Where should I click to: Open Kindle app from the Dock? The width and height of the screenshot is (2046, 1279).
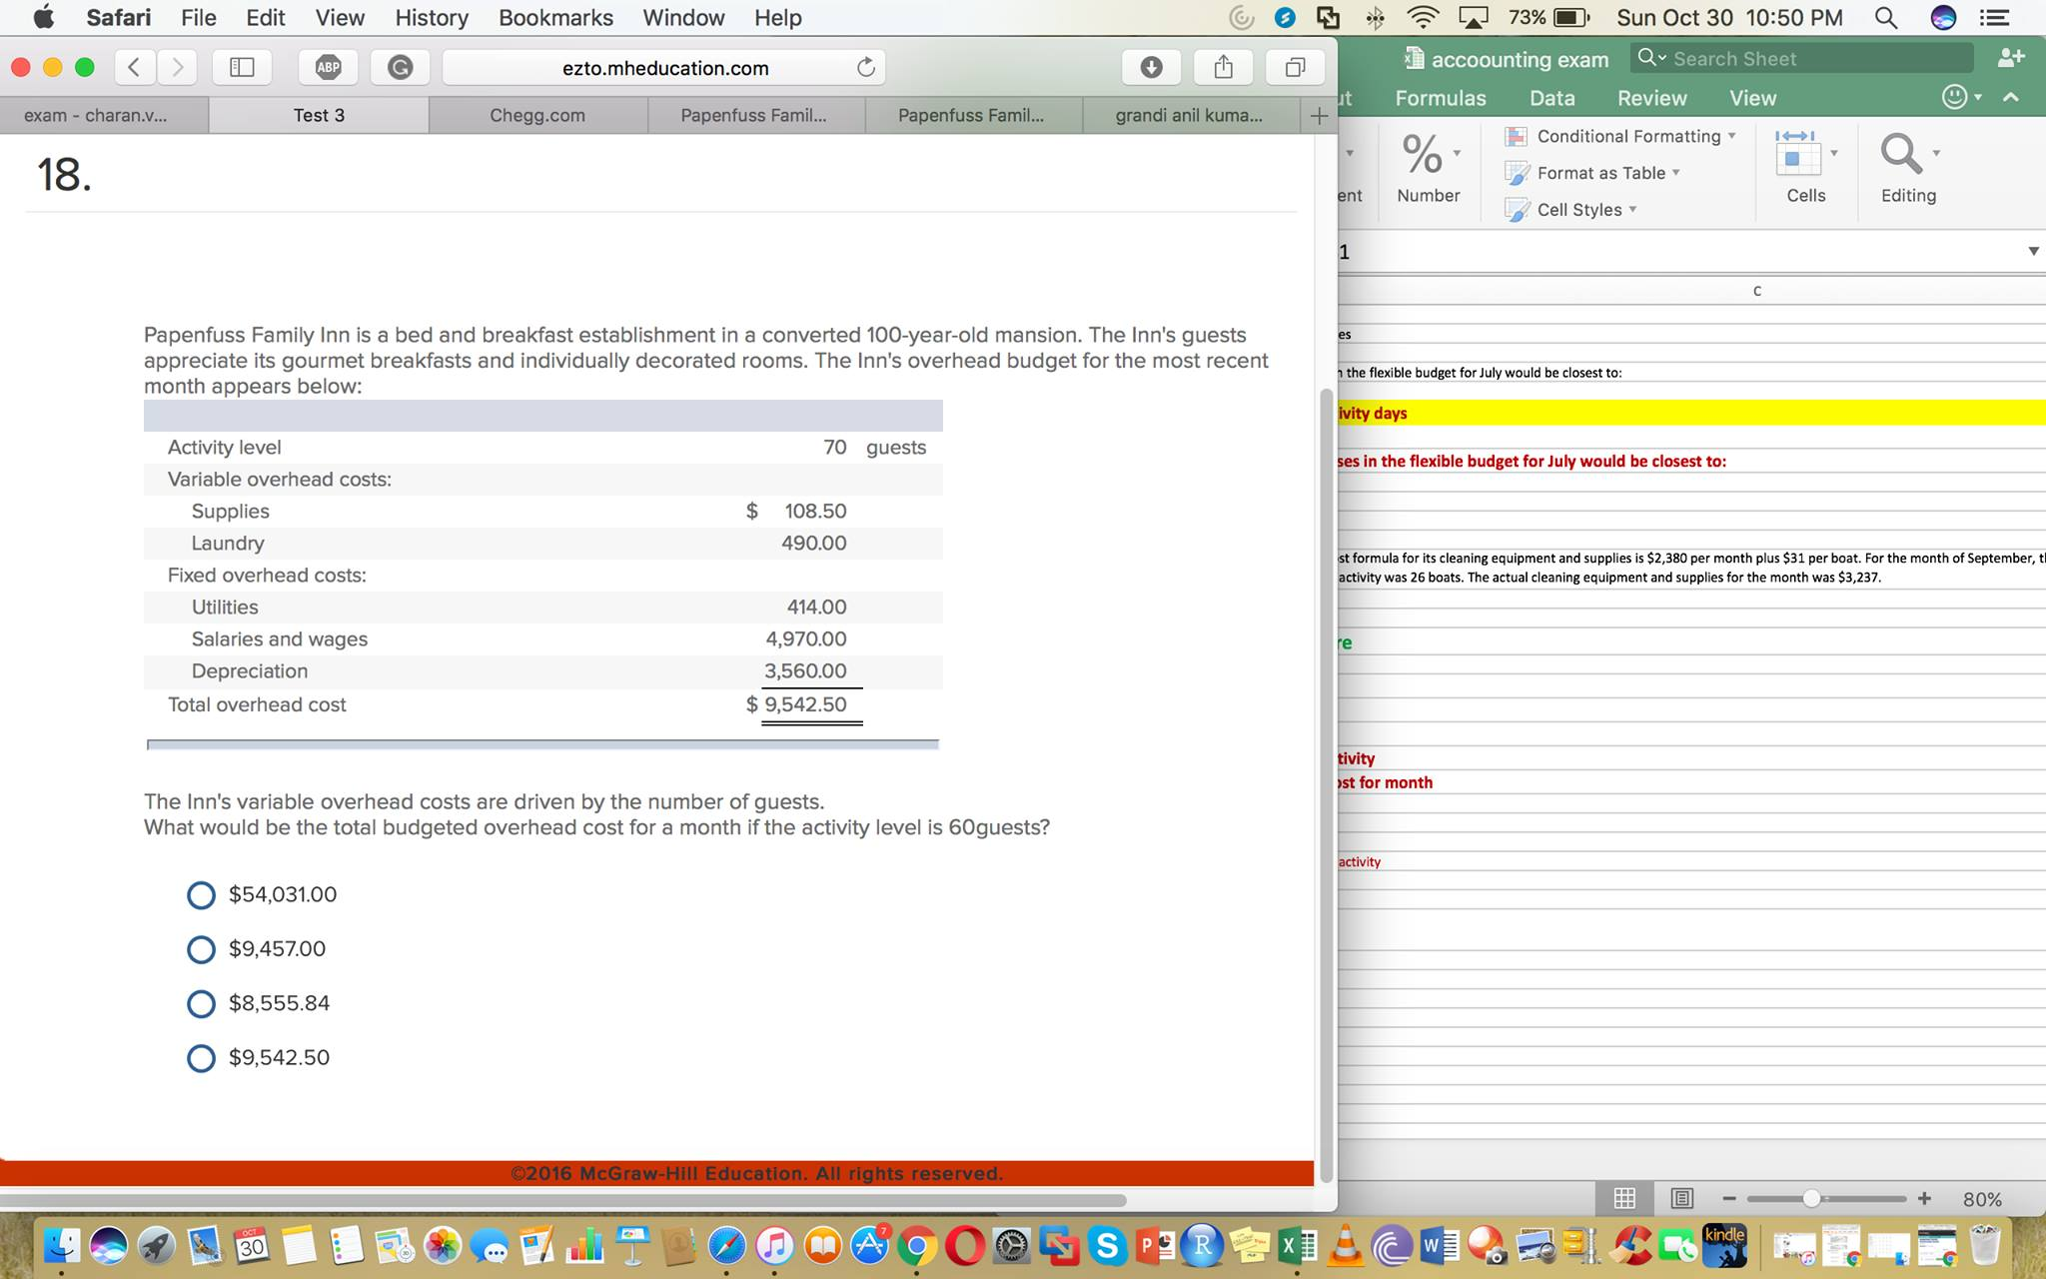pyautogui.click(x=1725, y=1245)
